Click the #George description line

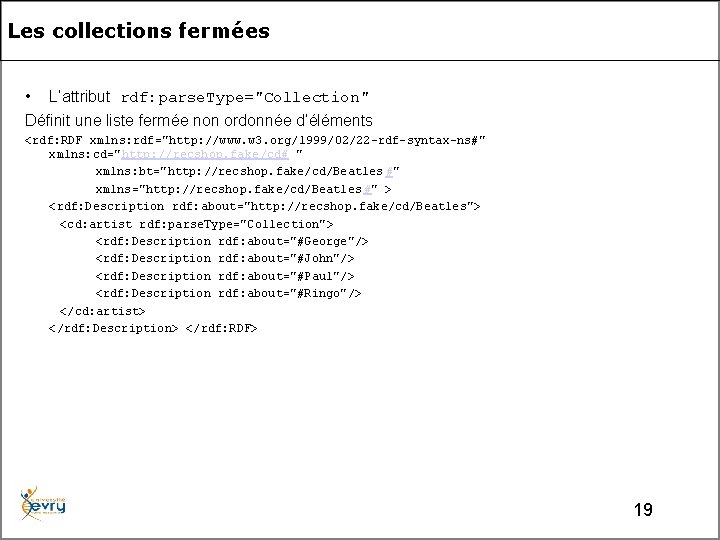point(232,241)
